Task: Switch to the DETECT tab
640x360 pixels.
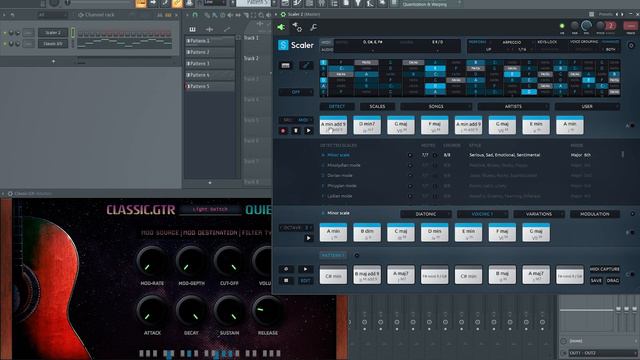Action: point(337,107)
